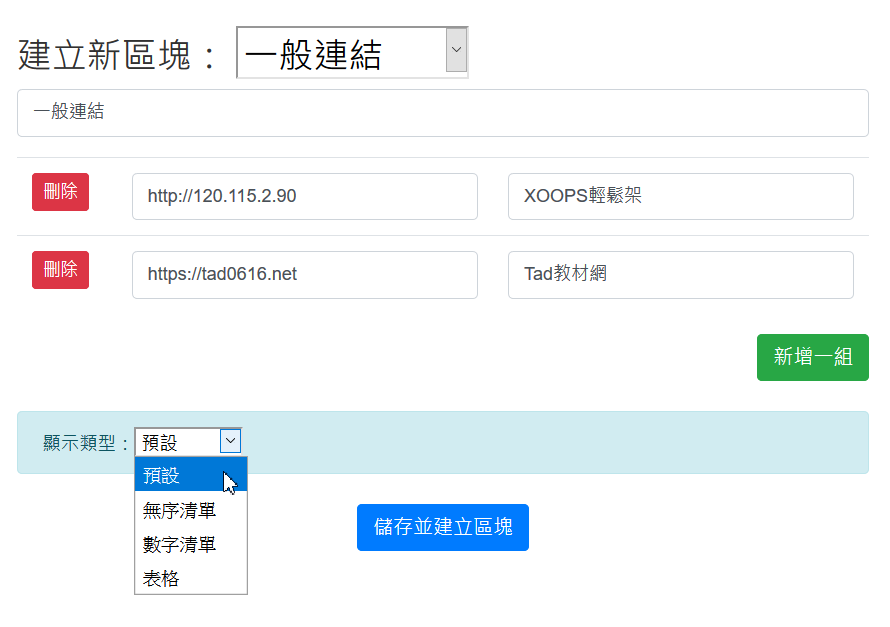The image size is (890, 627).
Task: Click the XOOPS輕鬆架 name field
Action: [680, 196]
